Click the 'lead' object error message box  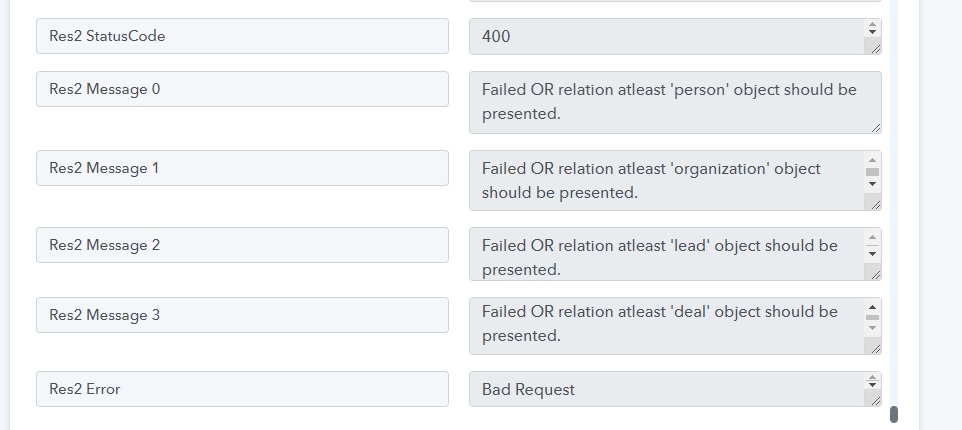coord(675,254)
